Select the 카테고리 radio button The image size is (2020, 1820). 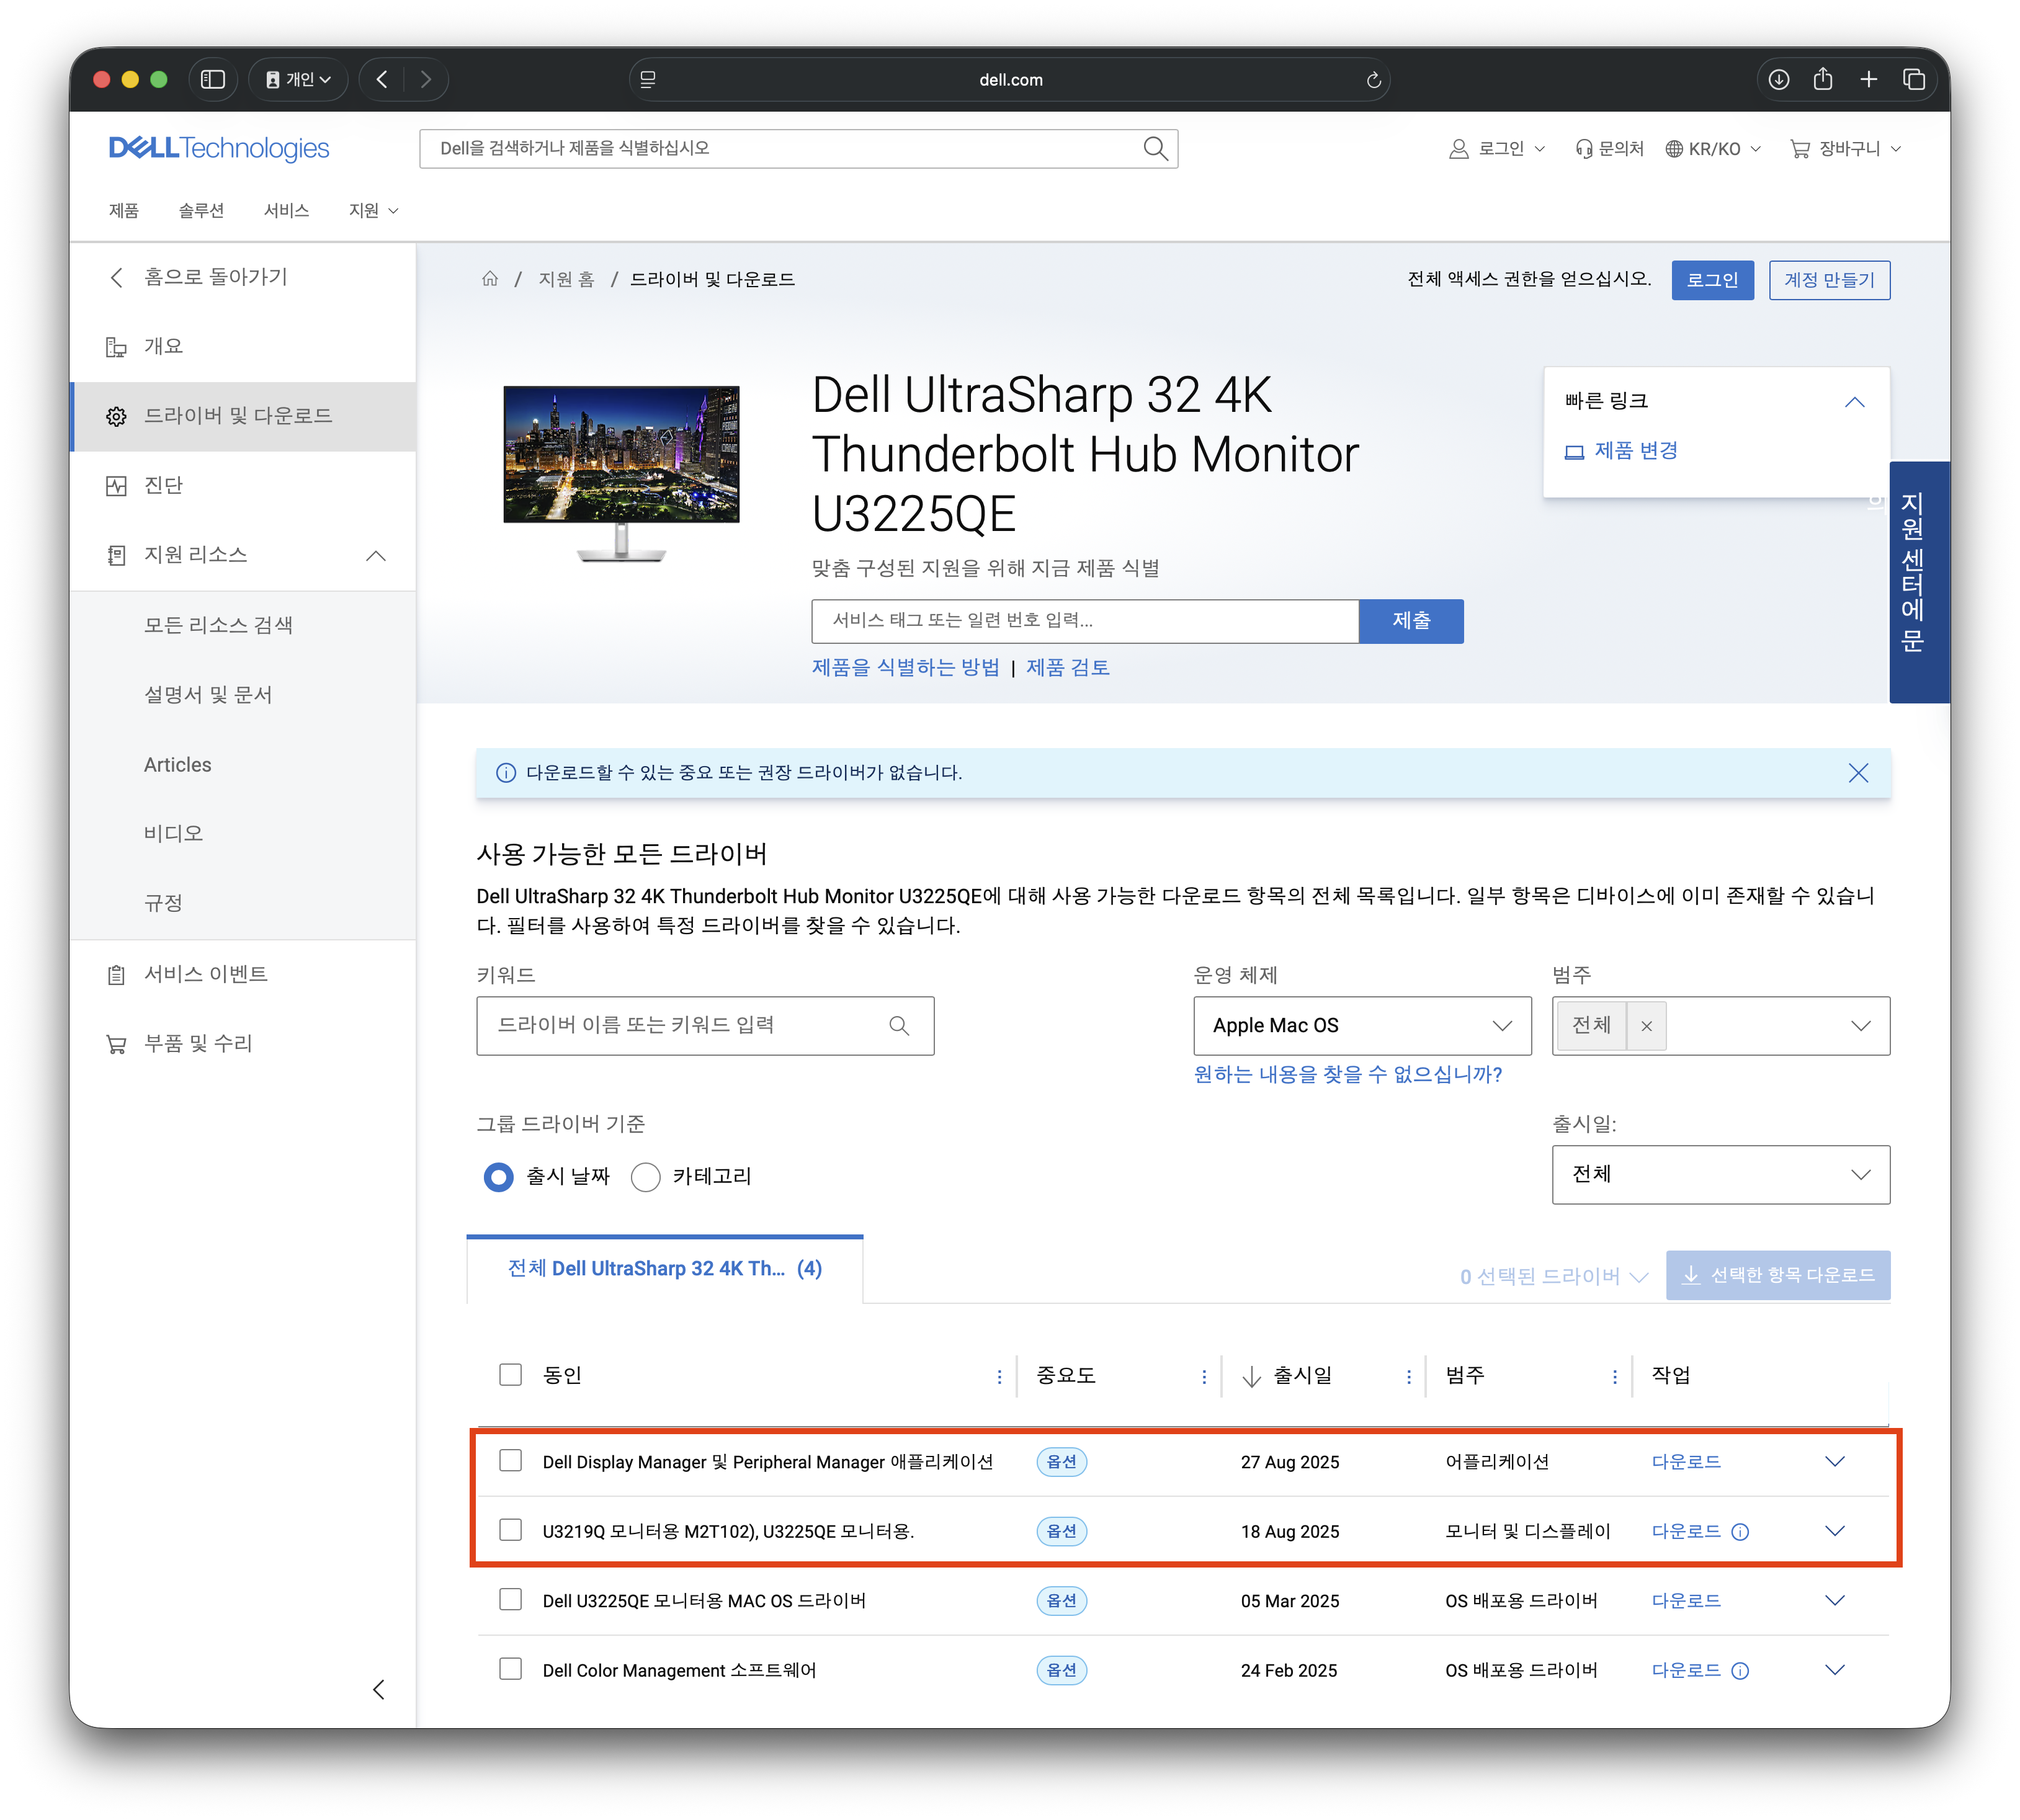[646, 1177]
